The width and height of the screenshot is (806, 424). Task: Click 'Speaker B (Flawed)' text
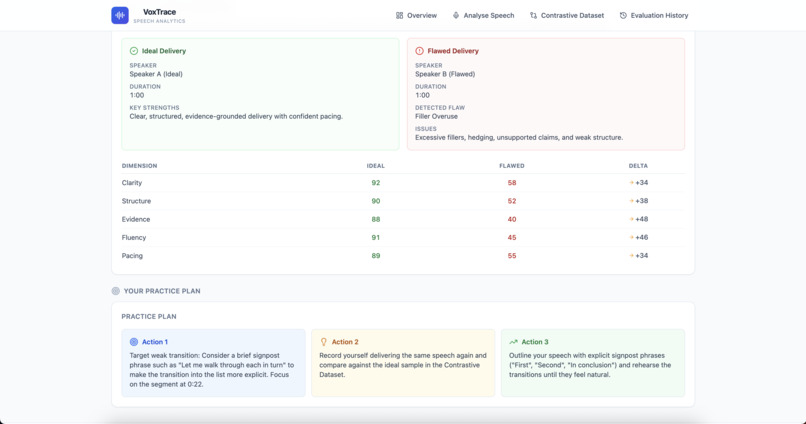point(445,74)
